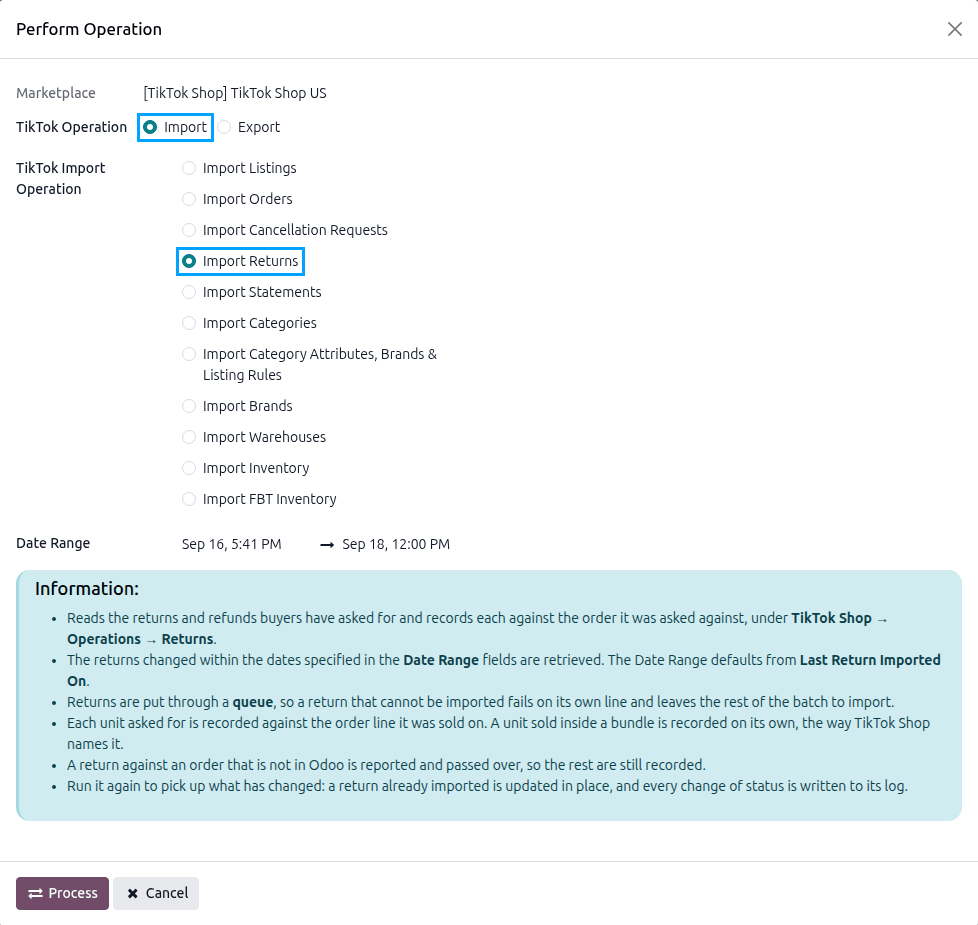
Task: Edit the start date Sep 16, 5:41 PM
Action: (231, 545)
